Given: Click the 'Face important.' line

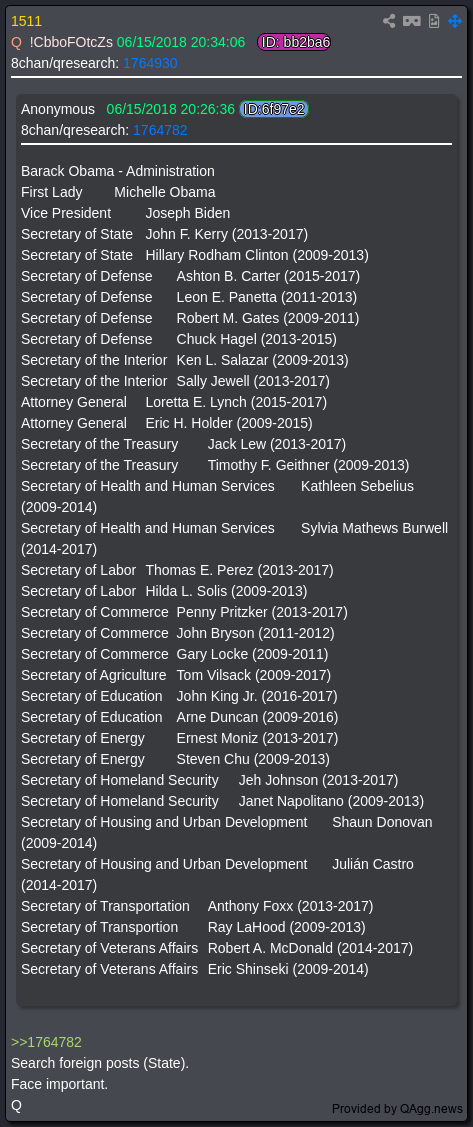Looking at the screenshot, I should (x=60, y=1084).
